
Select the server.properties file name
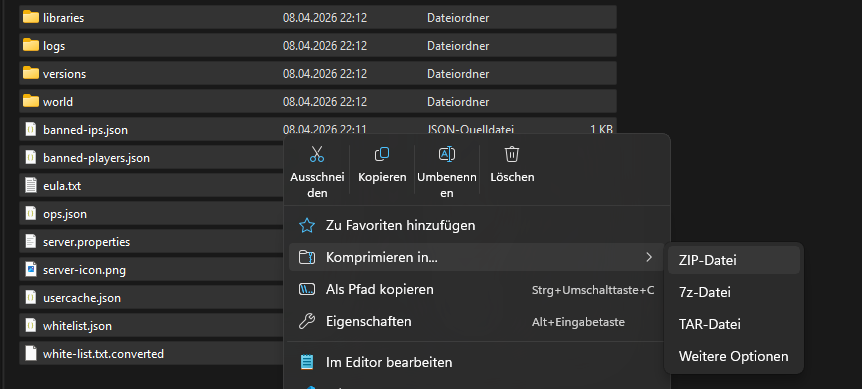[x=86, y=242]
